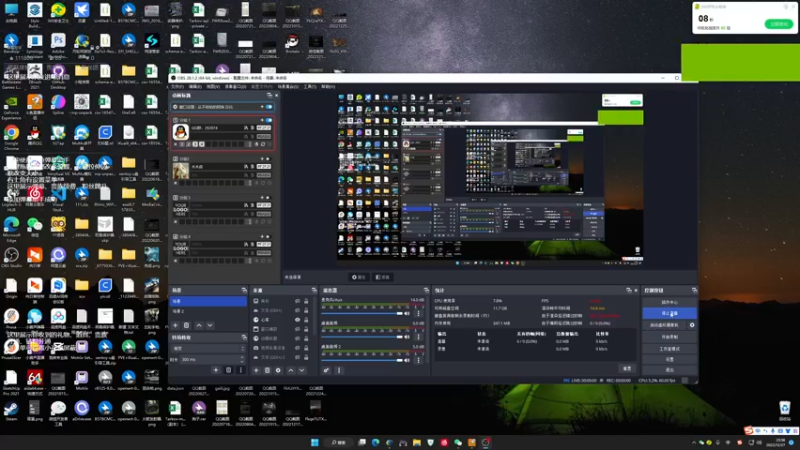Increase transition duration 300 ms stepper
The height and width of the screenshot is (450, 800).
(242, 357)
